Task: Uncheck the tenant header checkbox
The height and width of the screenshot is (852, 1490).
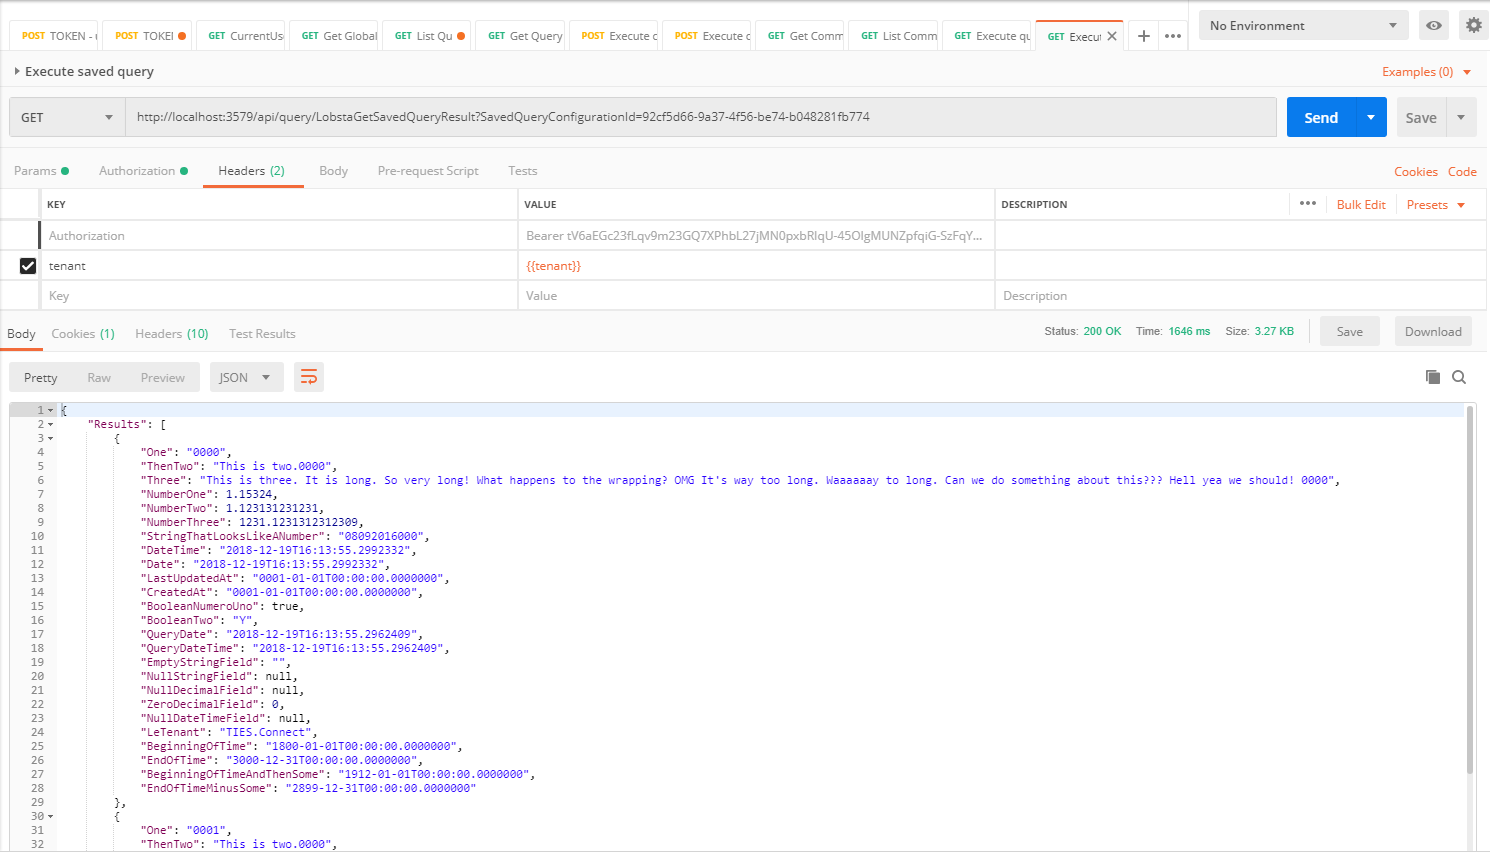Action: tap(28, 266)
